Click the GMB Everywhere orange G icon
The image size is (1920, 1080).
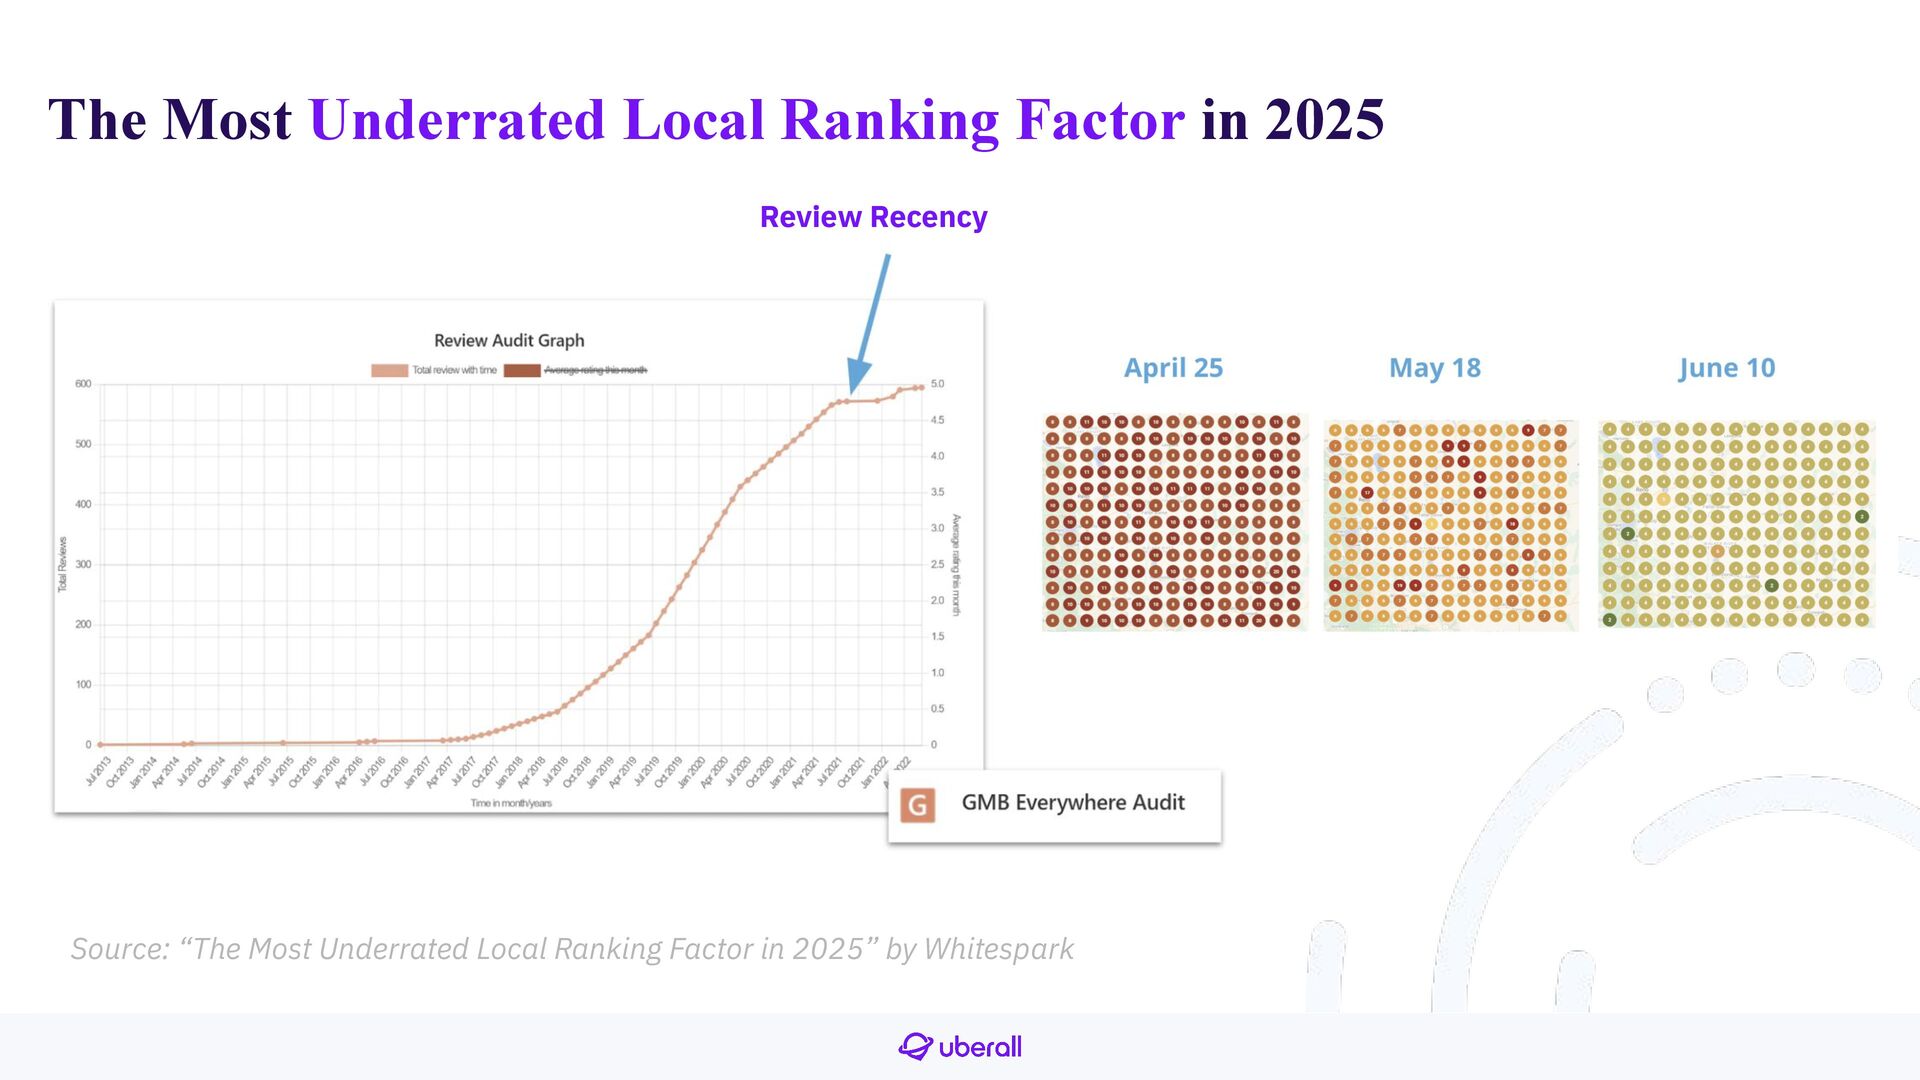click(917, 805)
